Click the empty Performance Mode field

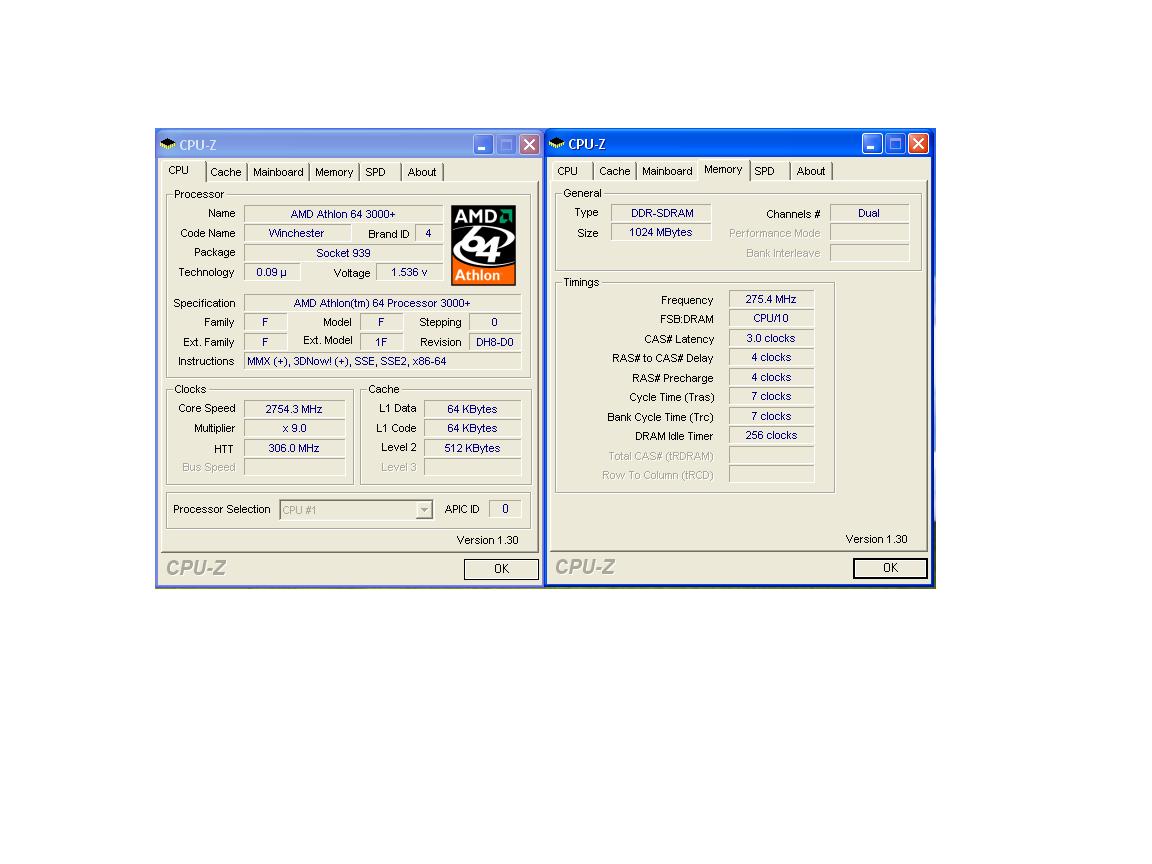[869, 233]
